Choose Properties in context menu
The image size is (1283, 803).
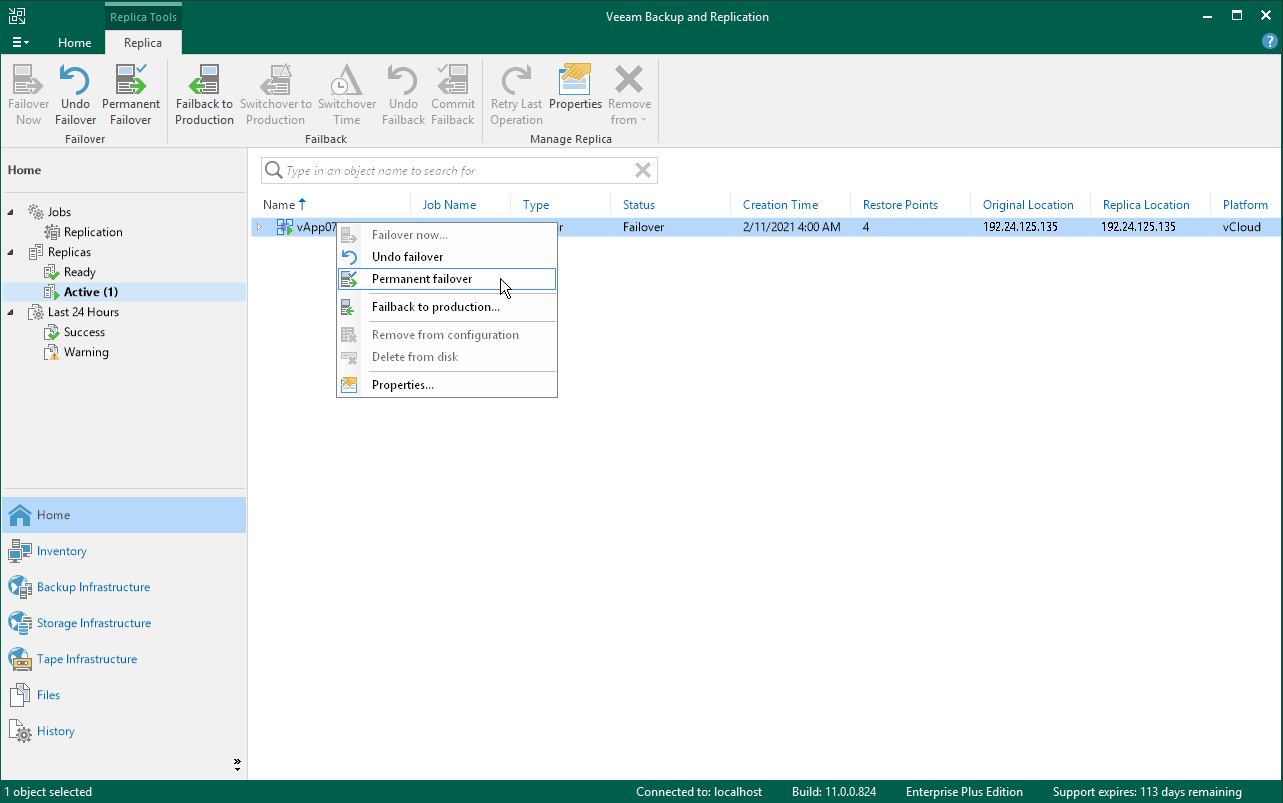447,385
